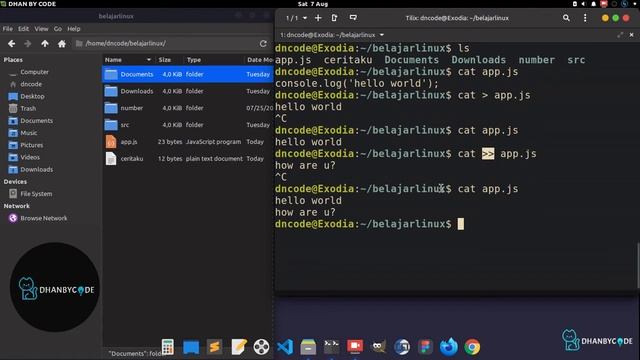Select the ceritaku text document
The height and width of the screenshot is (360, 640).
(187, 158)
